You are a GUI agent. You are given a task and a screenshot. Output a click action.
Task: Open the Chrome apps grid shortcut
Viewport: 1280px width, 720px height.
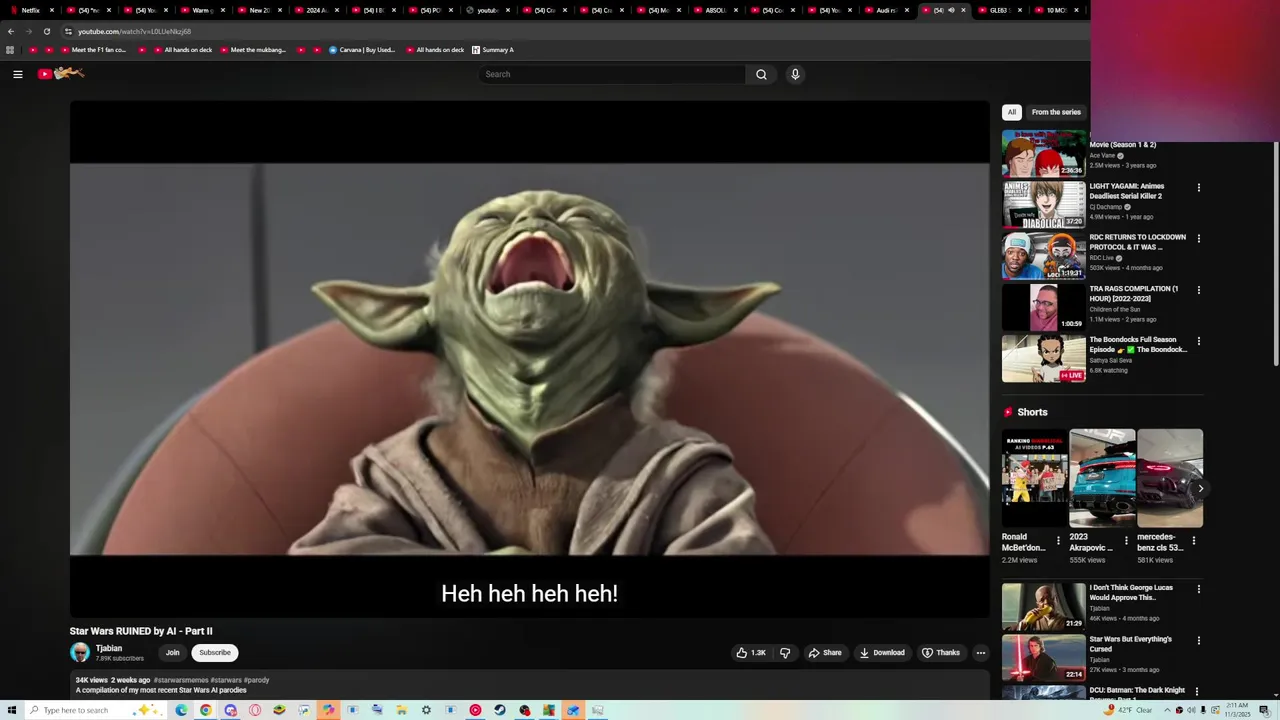tap(10, 50)
